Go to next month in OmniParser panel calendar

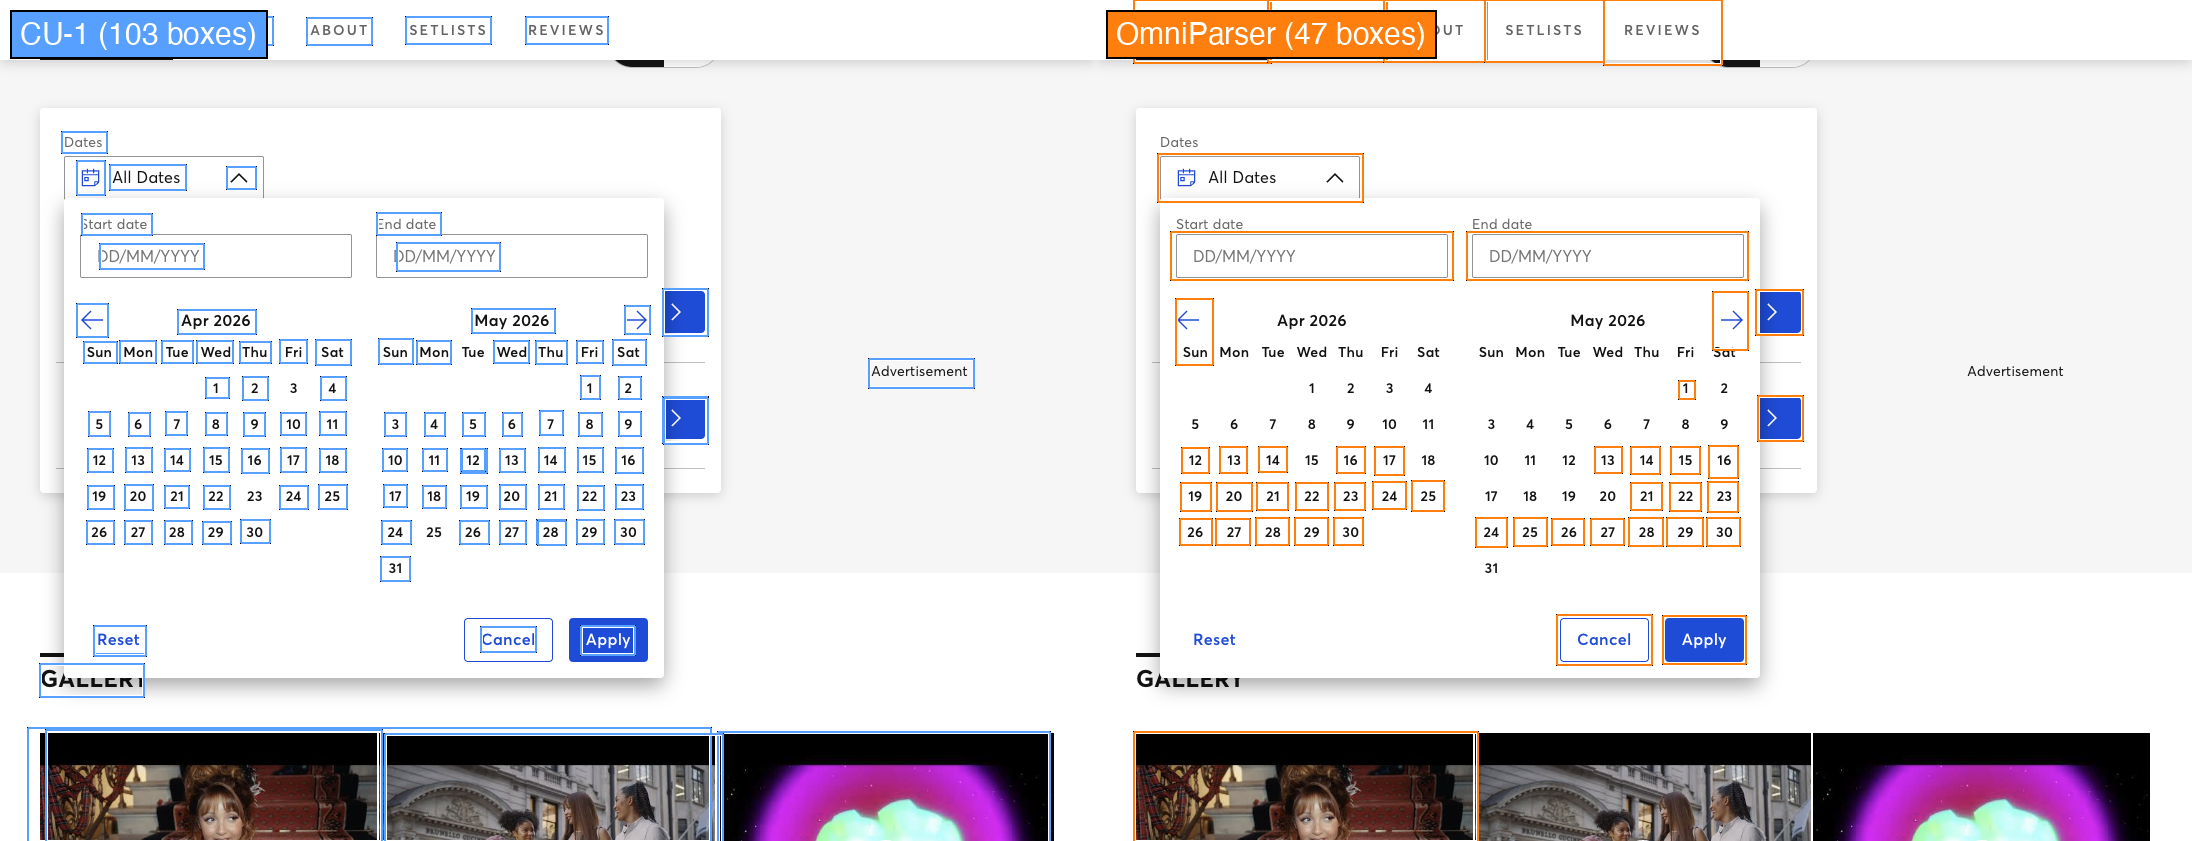click(1732, 320)
